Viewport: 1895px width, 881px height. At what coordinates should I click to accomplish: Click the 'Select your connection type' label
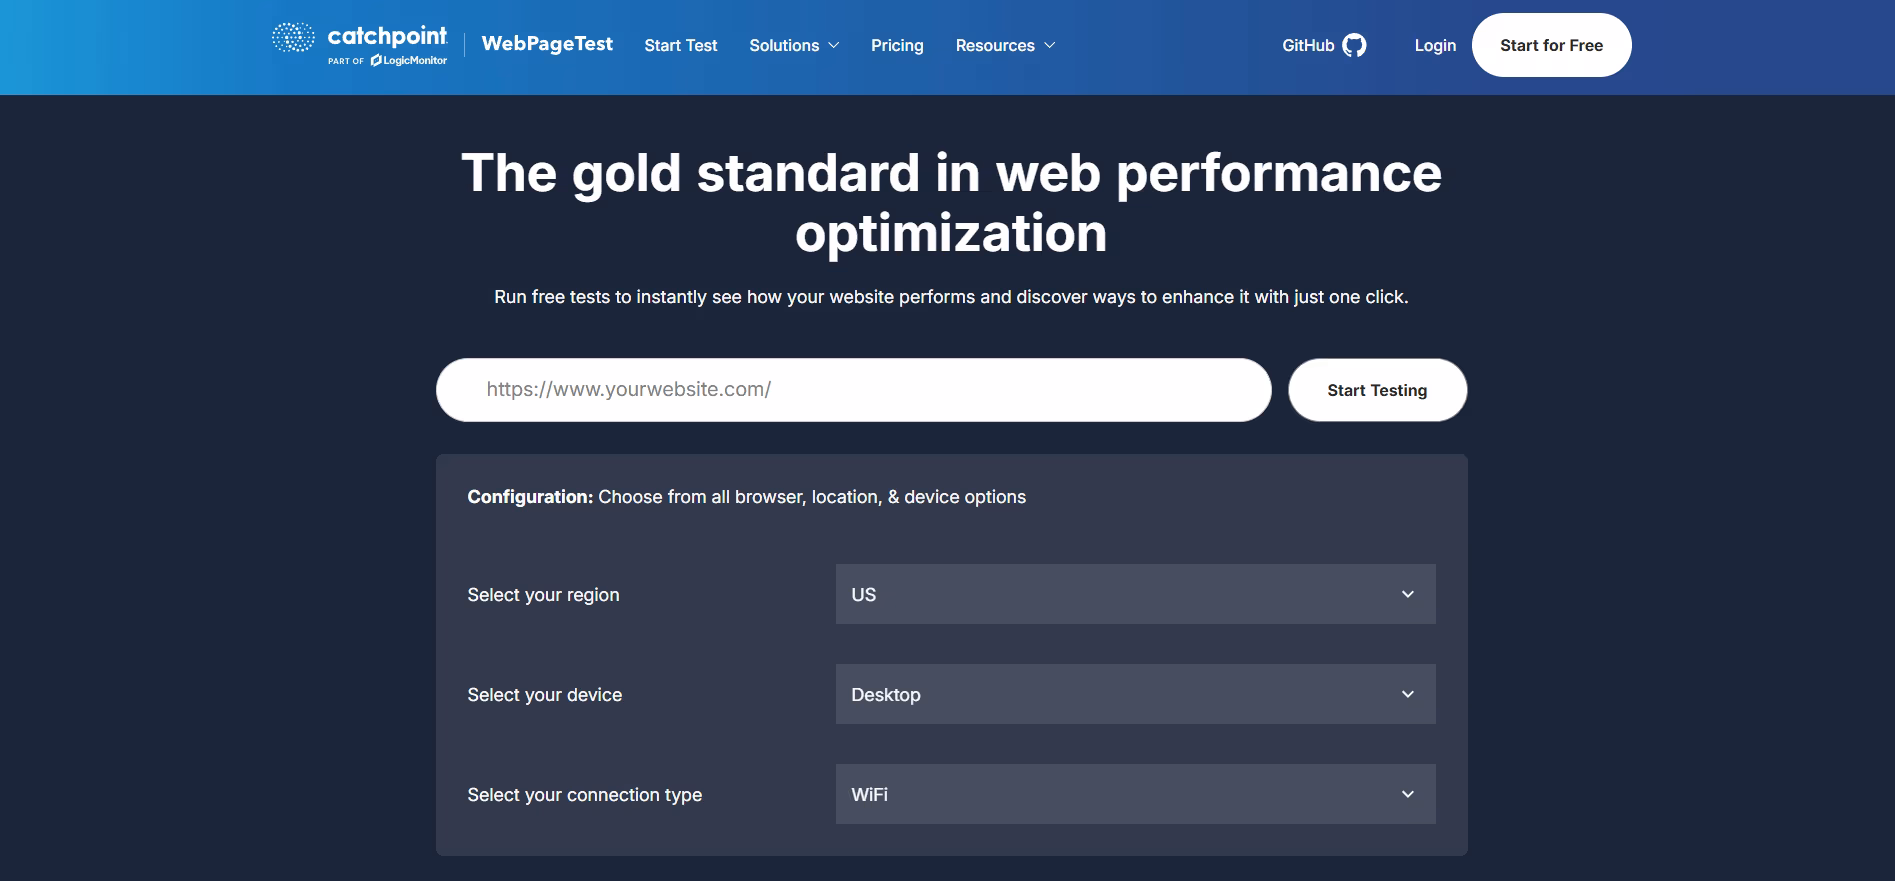click(584, 795)
